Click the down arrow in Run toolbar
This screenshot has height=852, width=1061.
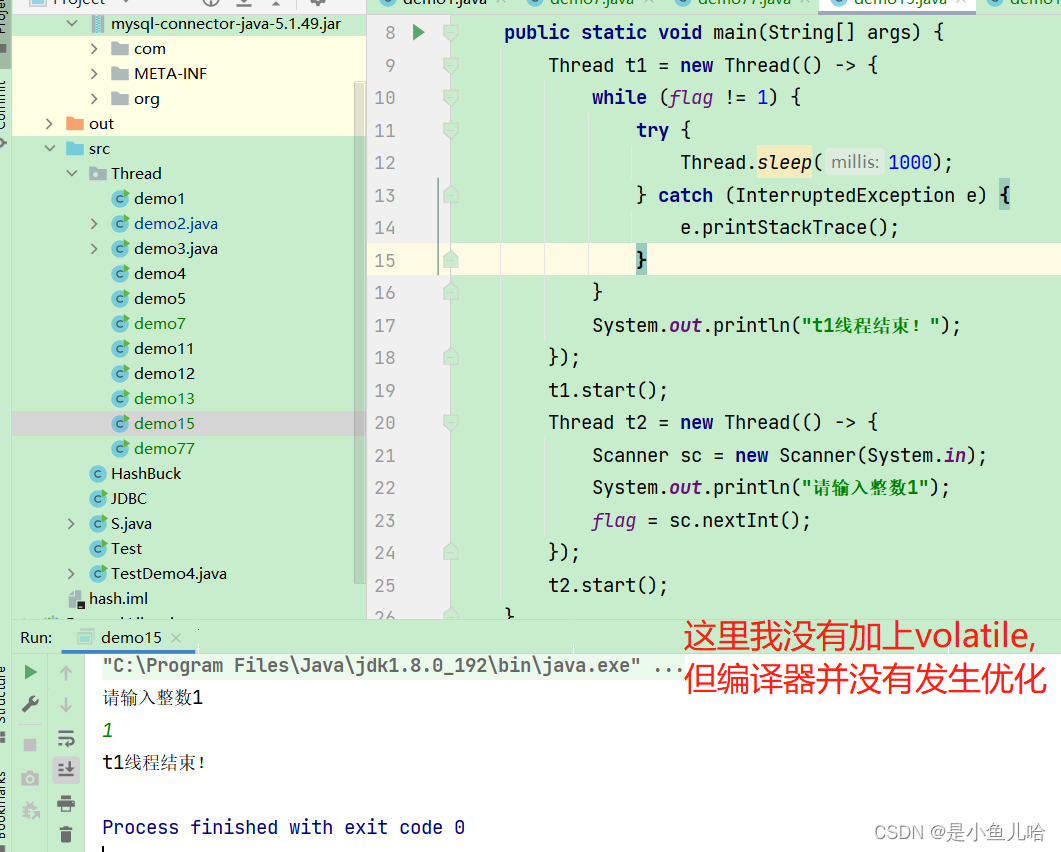(x=66, y=704)
